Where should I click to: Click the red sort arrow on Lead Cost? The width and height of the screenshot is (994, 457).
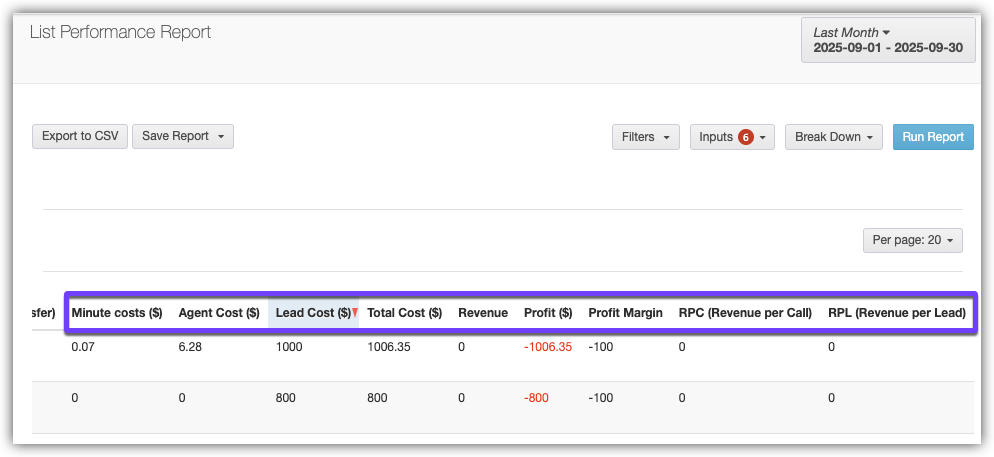[354, 313]
